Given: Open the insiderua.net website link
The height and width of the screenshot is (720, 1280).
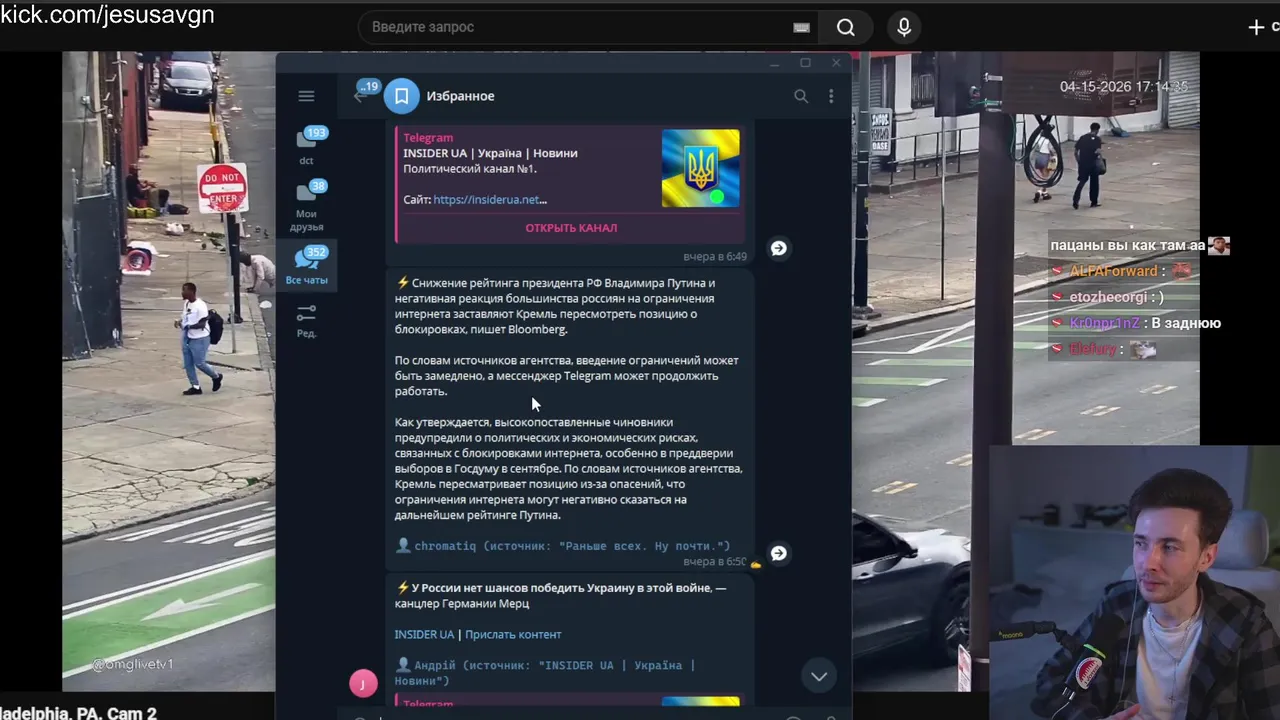Looking at the screenshot, I should [x=490, y=200].
